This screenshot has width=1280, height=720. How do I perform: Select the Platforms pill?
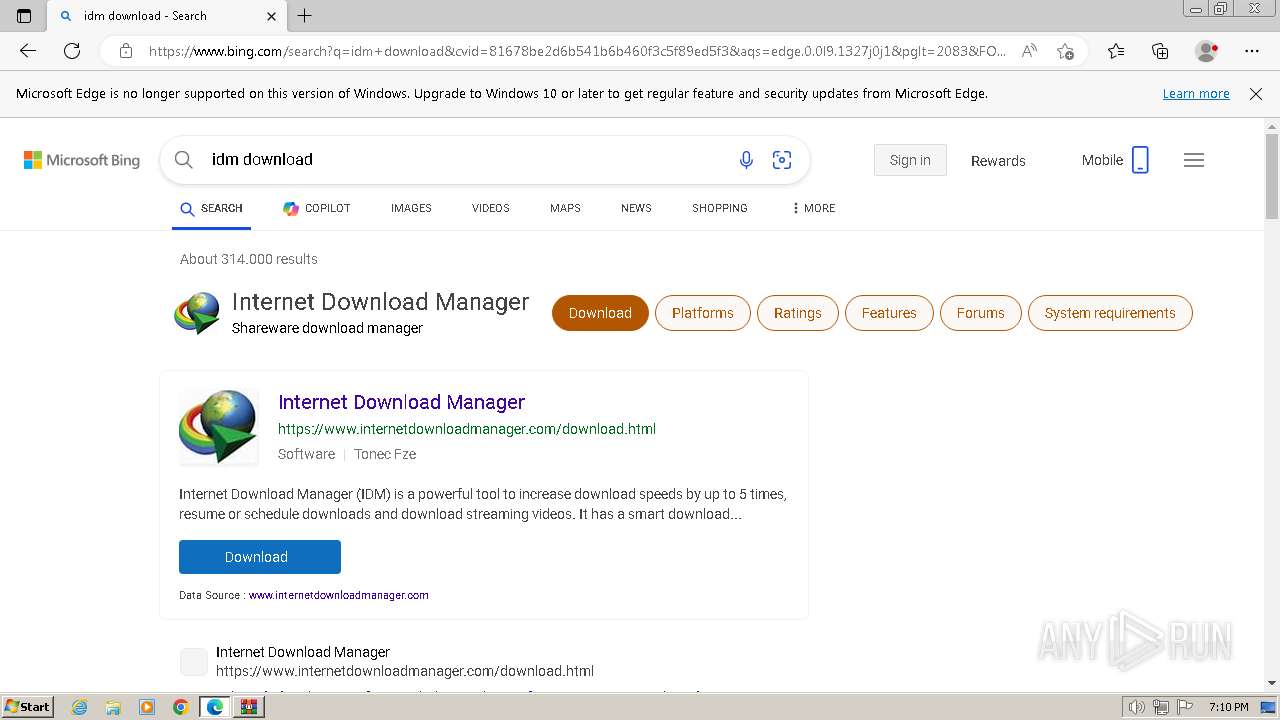(703, 313)
